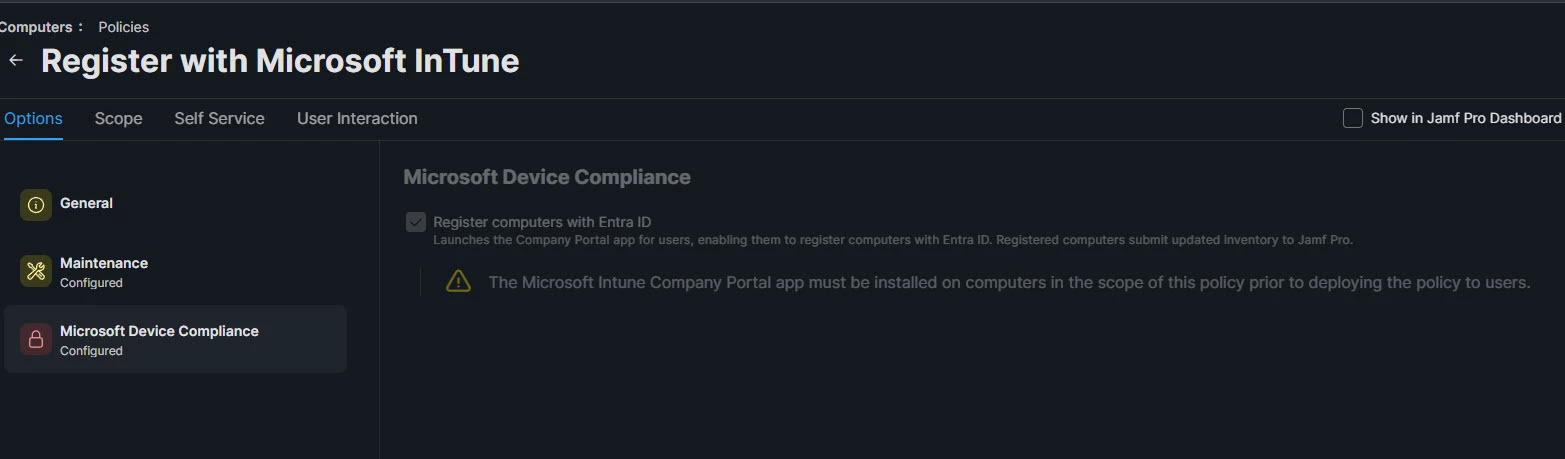Screen dimensions: 1565x459
Task: Switch to the User Interaction tab
Action: point(357,118)
